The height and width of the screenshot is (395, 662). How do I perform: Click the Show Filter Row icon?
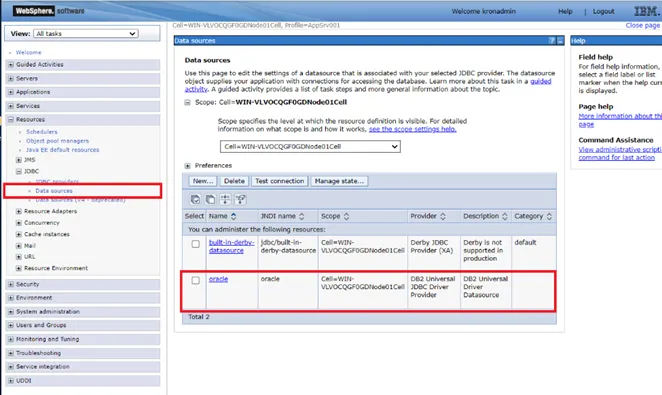tap(225, 199)
